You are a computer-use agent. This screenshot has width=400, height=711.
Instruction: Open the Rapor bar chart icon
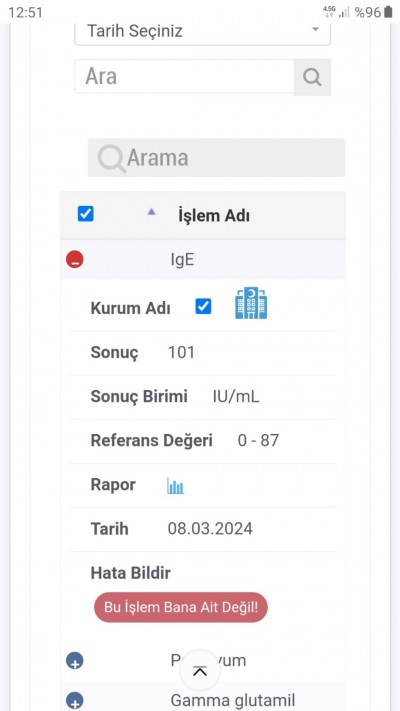pos(176,486)
